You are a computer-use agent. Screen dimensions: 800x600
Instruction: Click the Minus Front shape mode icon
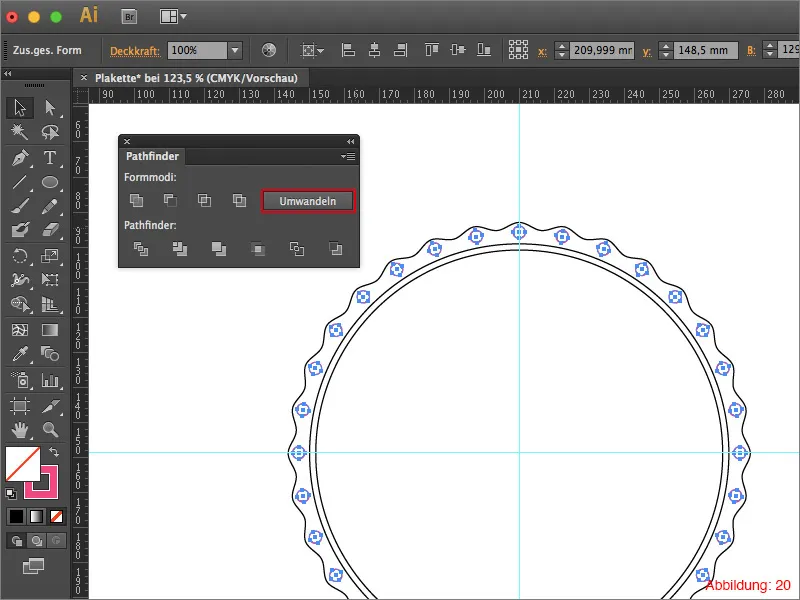pyautogui.click(x=170, y=201)
